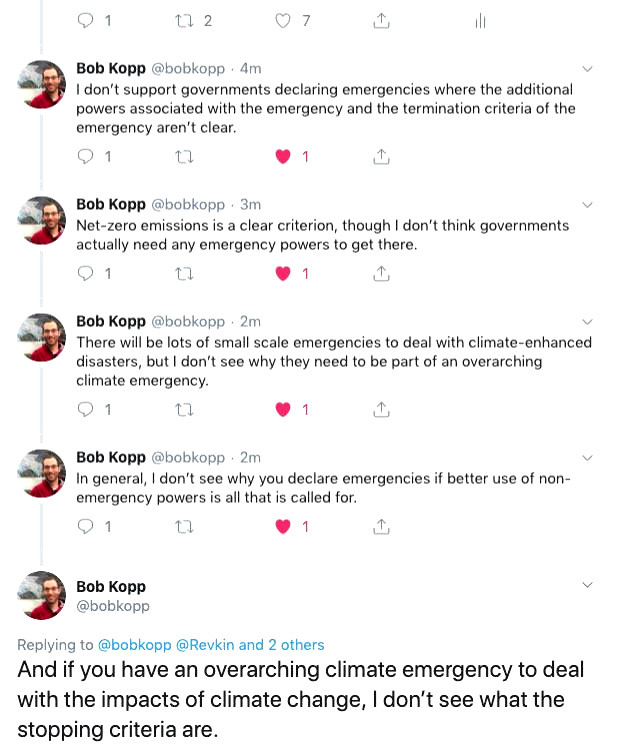Viewport: 629px width, 753px height.
Task: Like the top tweet with 7 likes
Action: (283, 21)
